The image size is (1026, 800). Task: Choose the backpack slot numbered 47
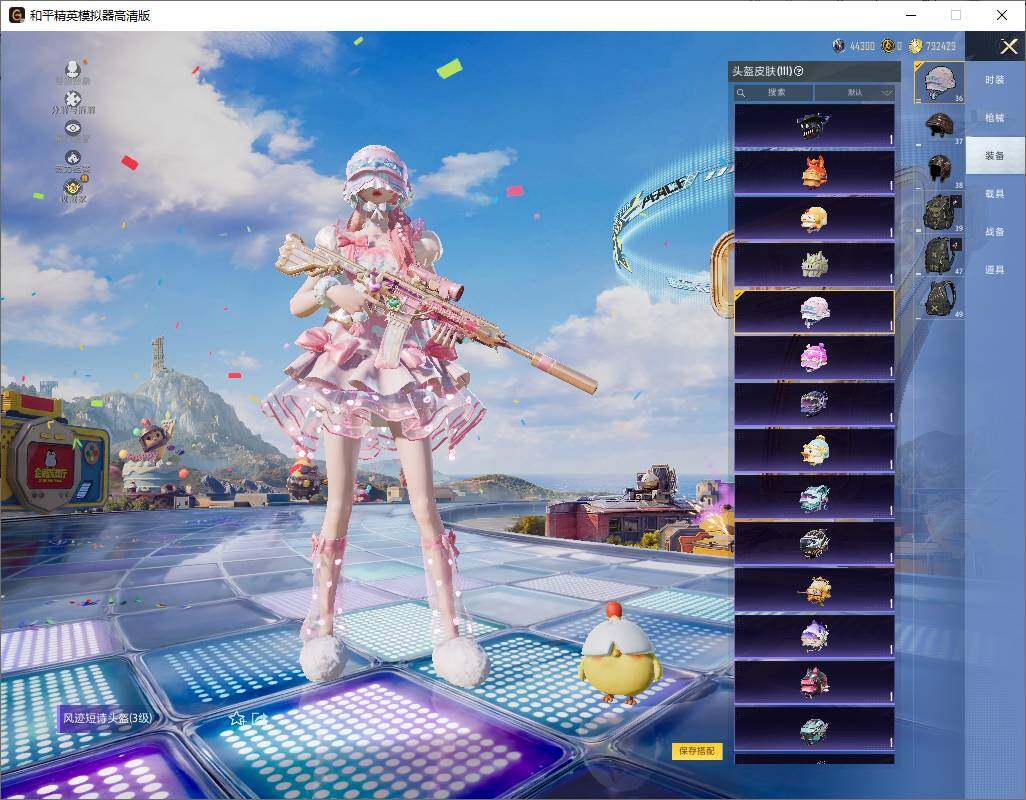pyautogui.click(x=940, y=255)
